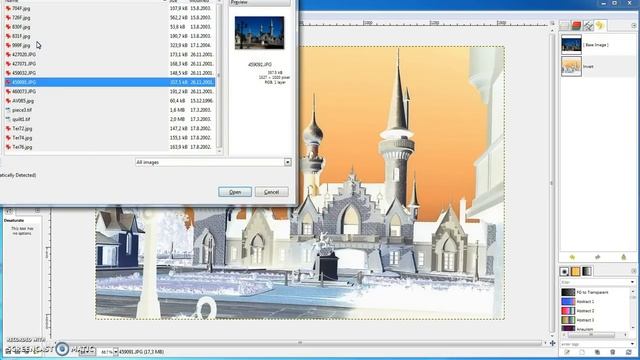Click the Redo arrow below history list
640x360 pixels.
click(598, 257)
